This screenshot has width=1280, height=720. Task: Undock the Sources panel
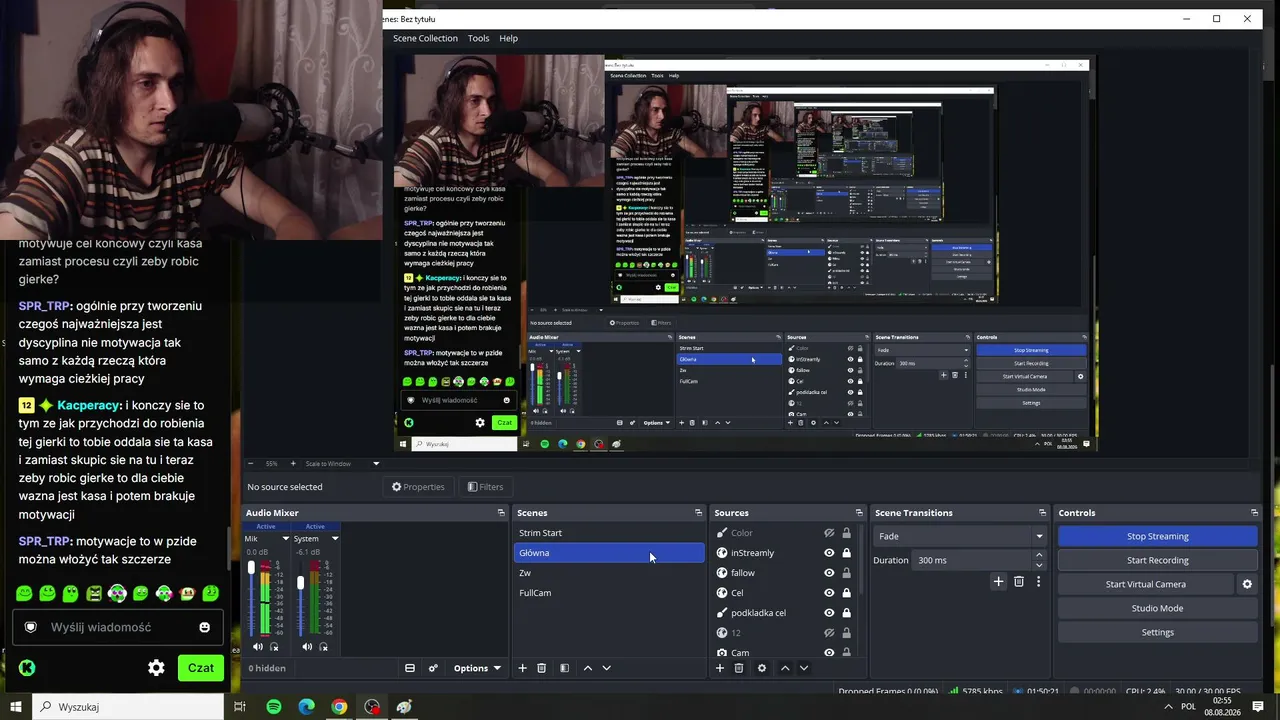click(859, 513)
